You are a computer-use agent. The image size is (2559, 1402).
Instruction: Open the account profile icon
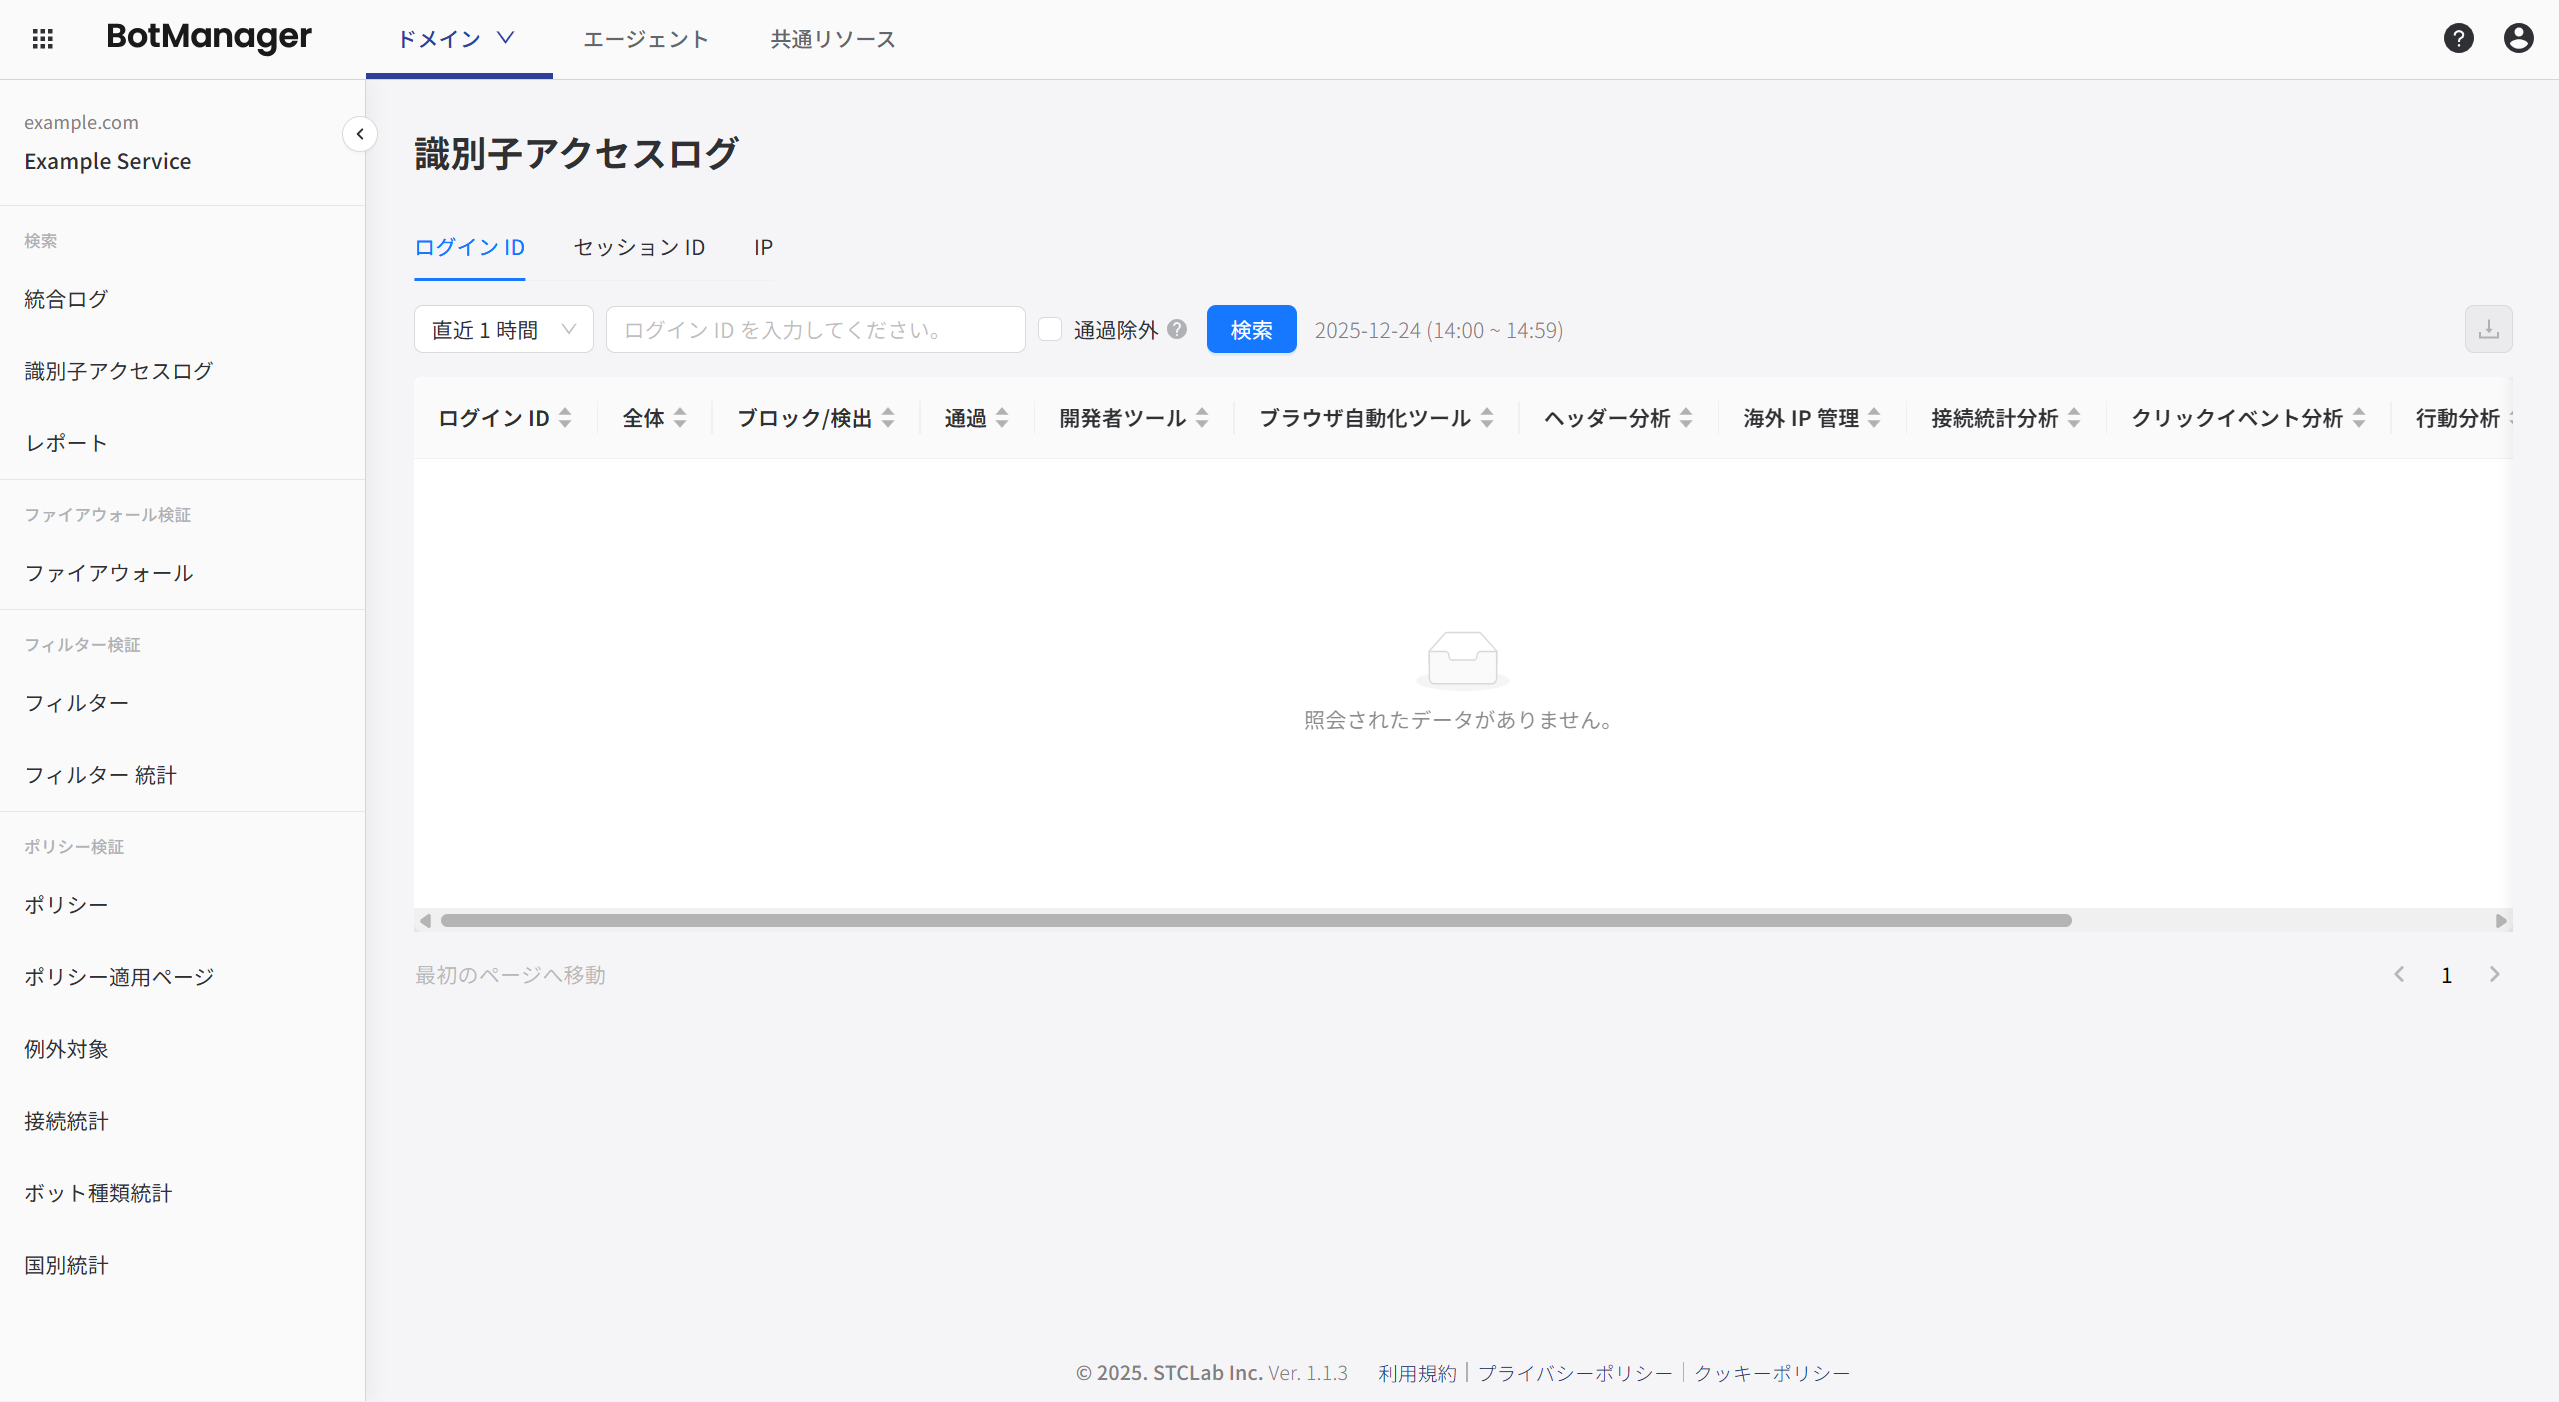(x=2518, y=38)
